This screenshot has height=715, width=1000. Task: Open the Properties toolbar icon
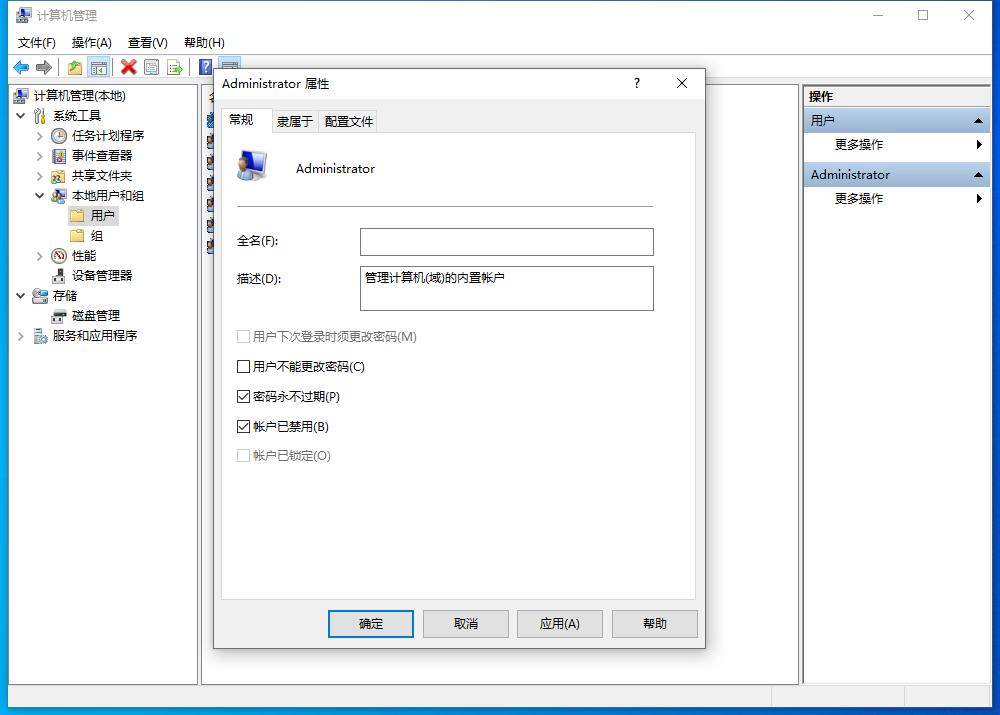pyautogui.click(x=151, y=67)
